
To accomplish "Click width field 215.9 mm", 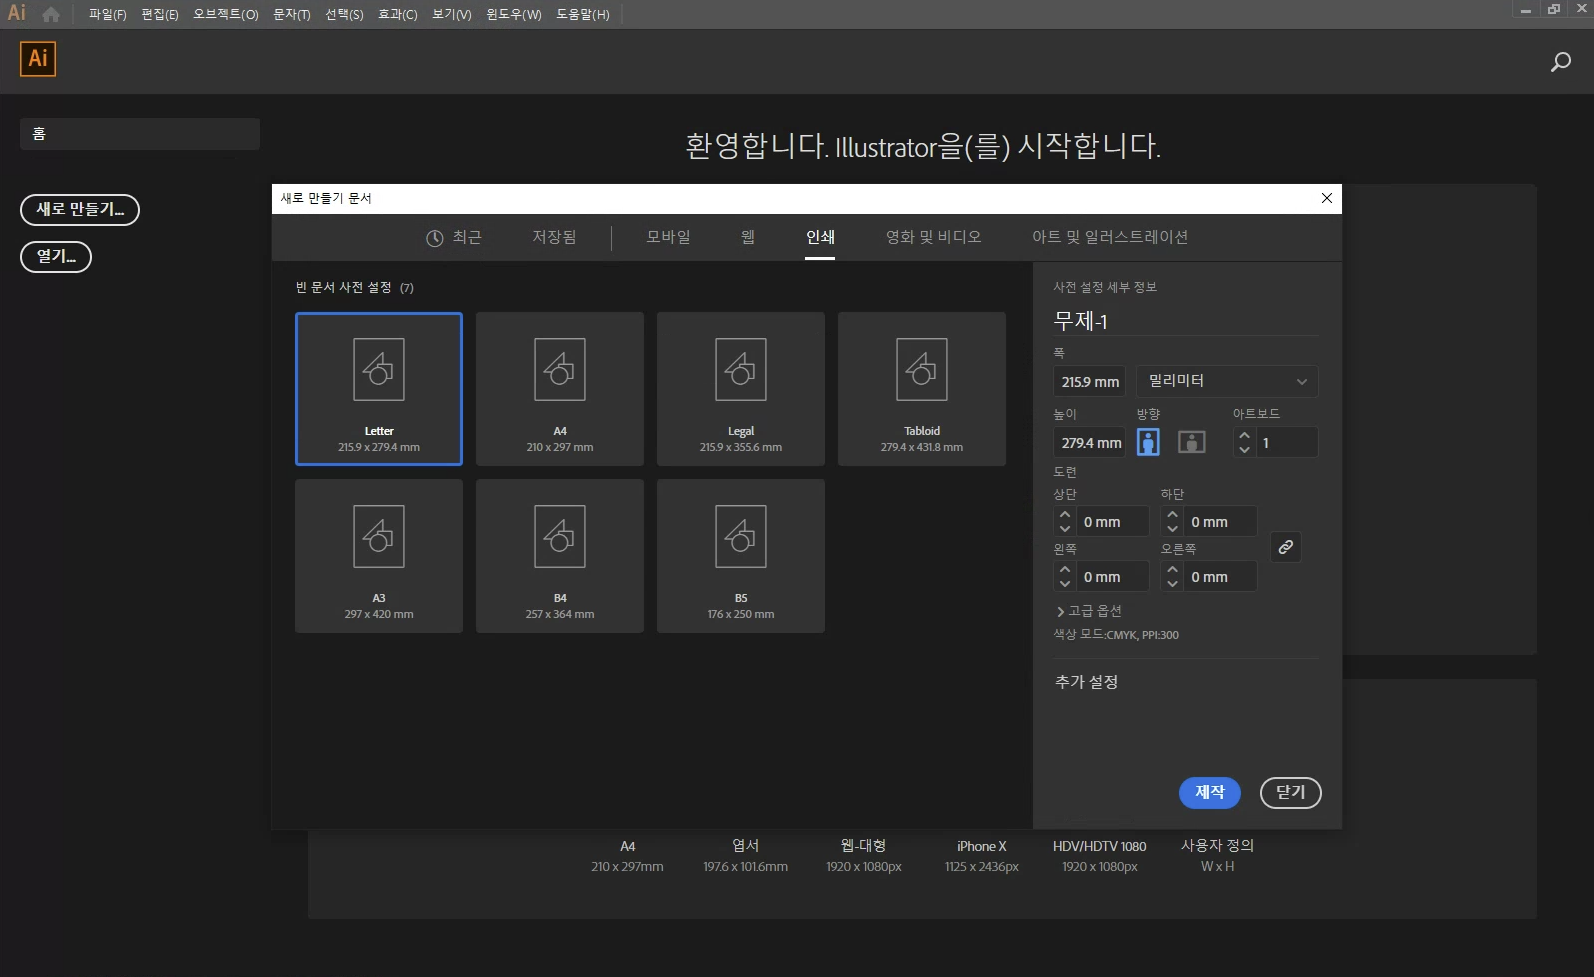I will [1089, 381].
